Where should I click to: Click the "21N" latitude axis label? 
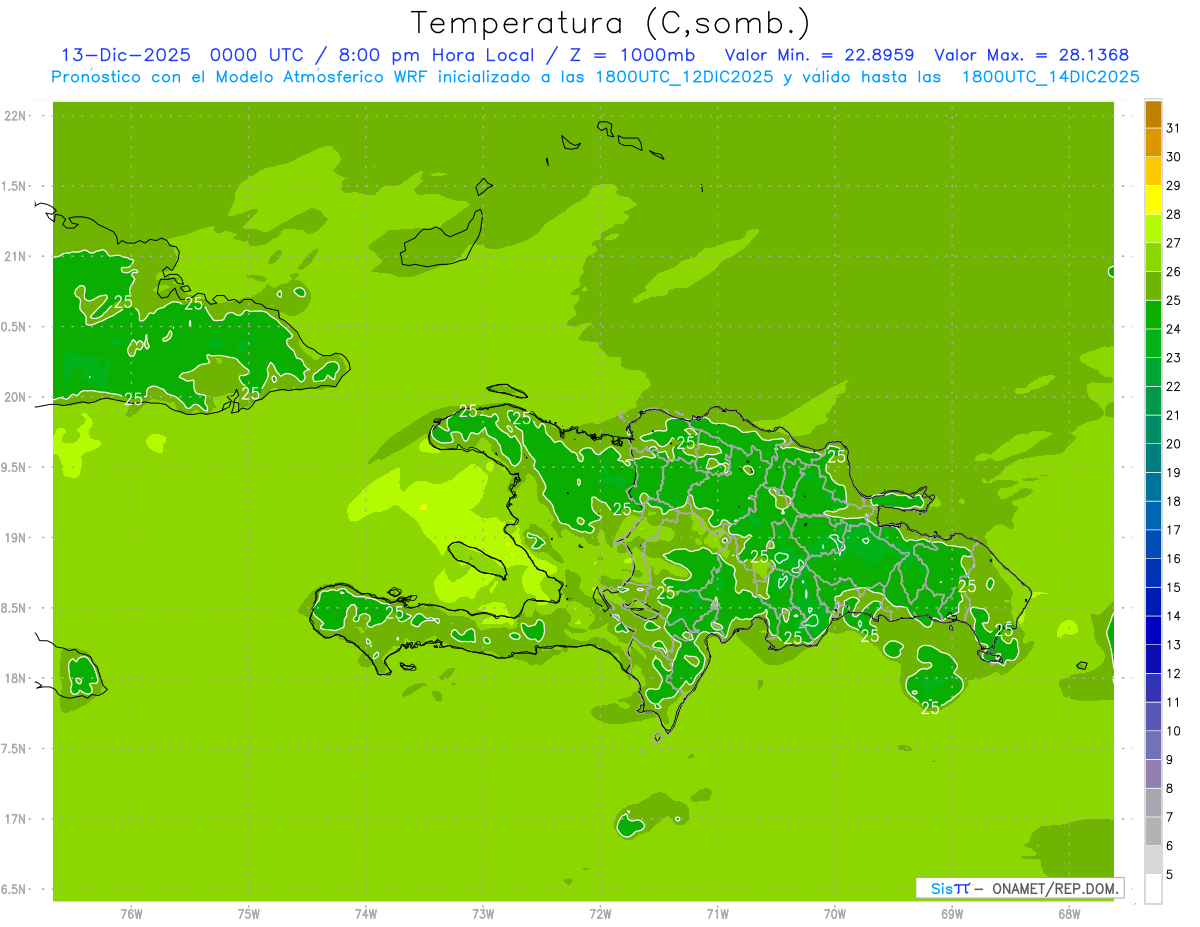pyautogui.click(x=15, y=257)
